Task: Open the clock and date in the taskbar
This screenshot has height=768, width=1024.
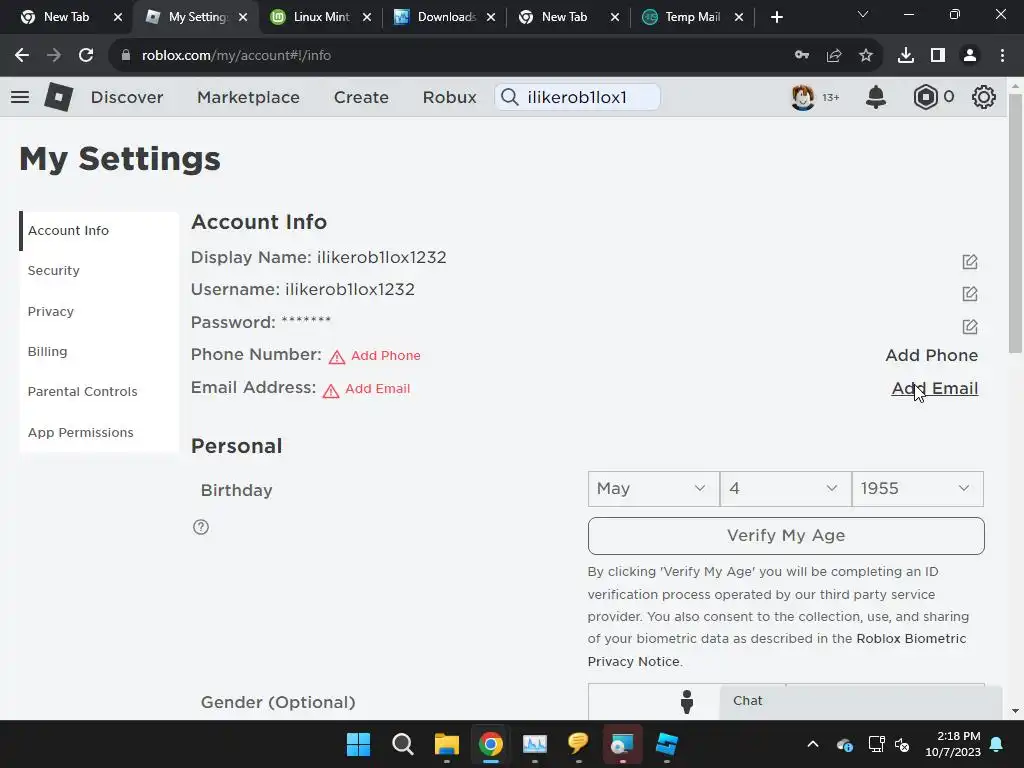Action: tap(953, 744)
